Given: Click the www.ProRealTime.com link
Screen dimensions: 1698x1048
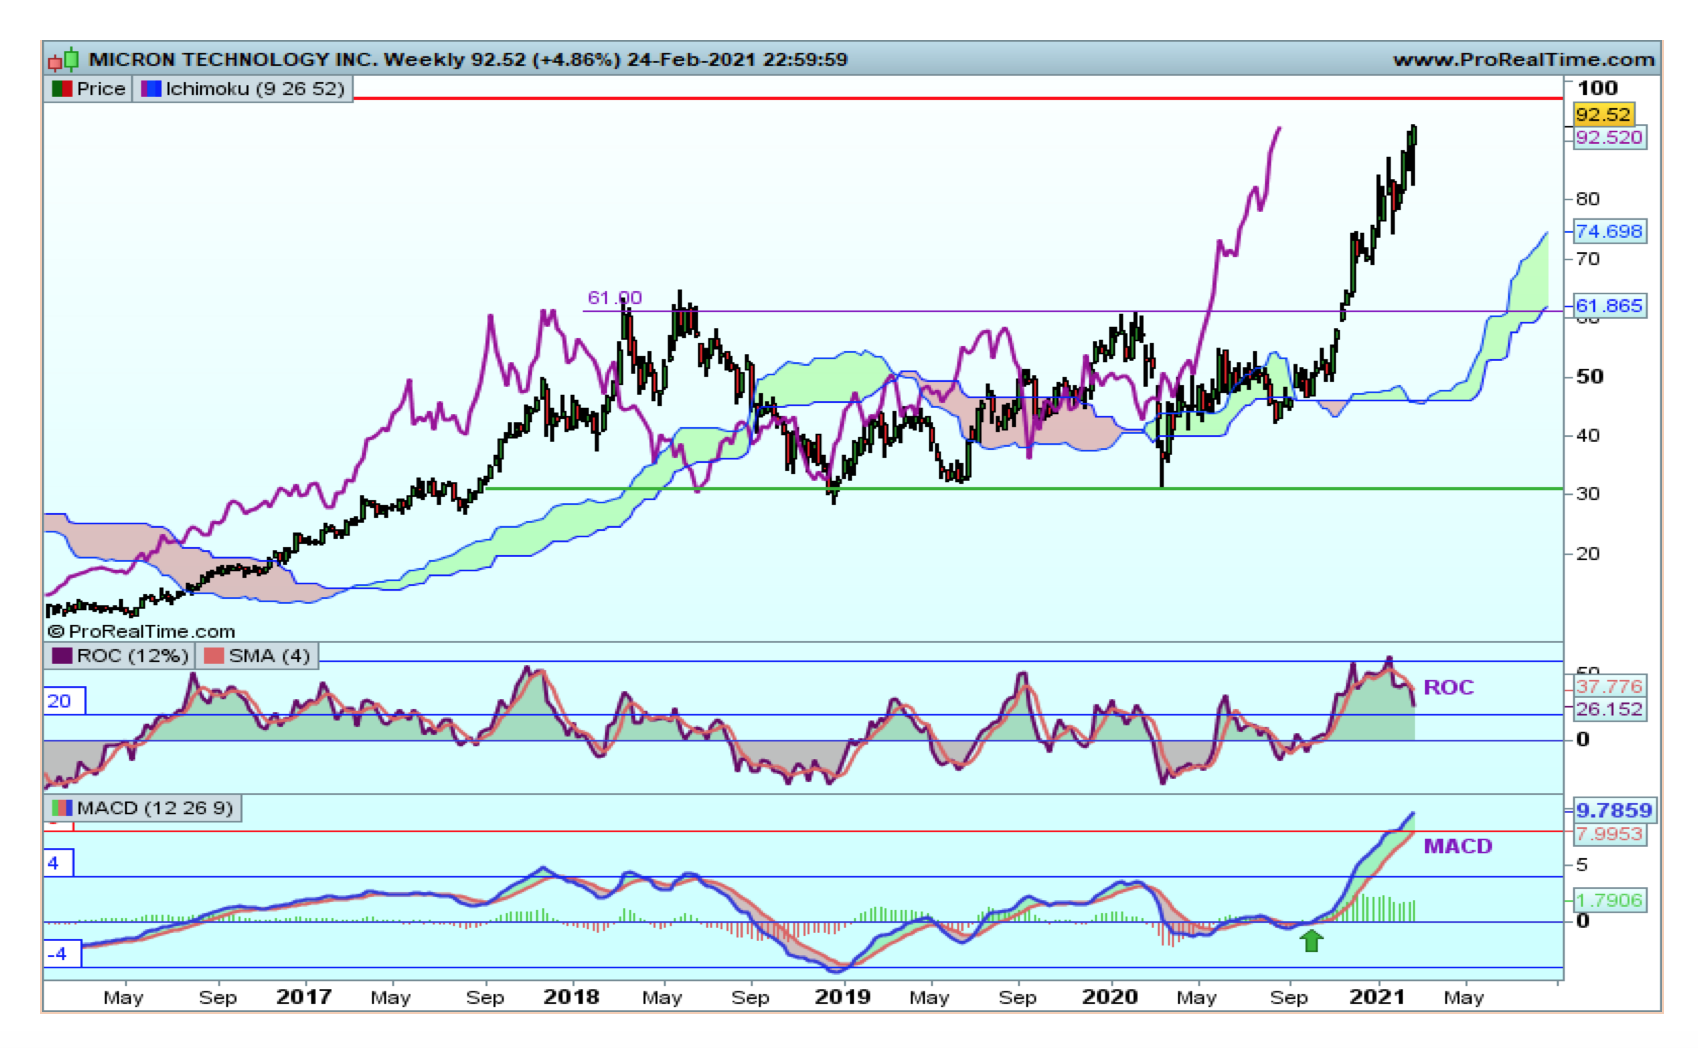Looking at the screenshot, I should 1524,60.
